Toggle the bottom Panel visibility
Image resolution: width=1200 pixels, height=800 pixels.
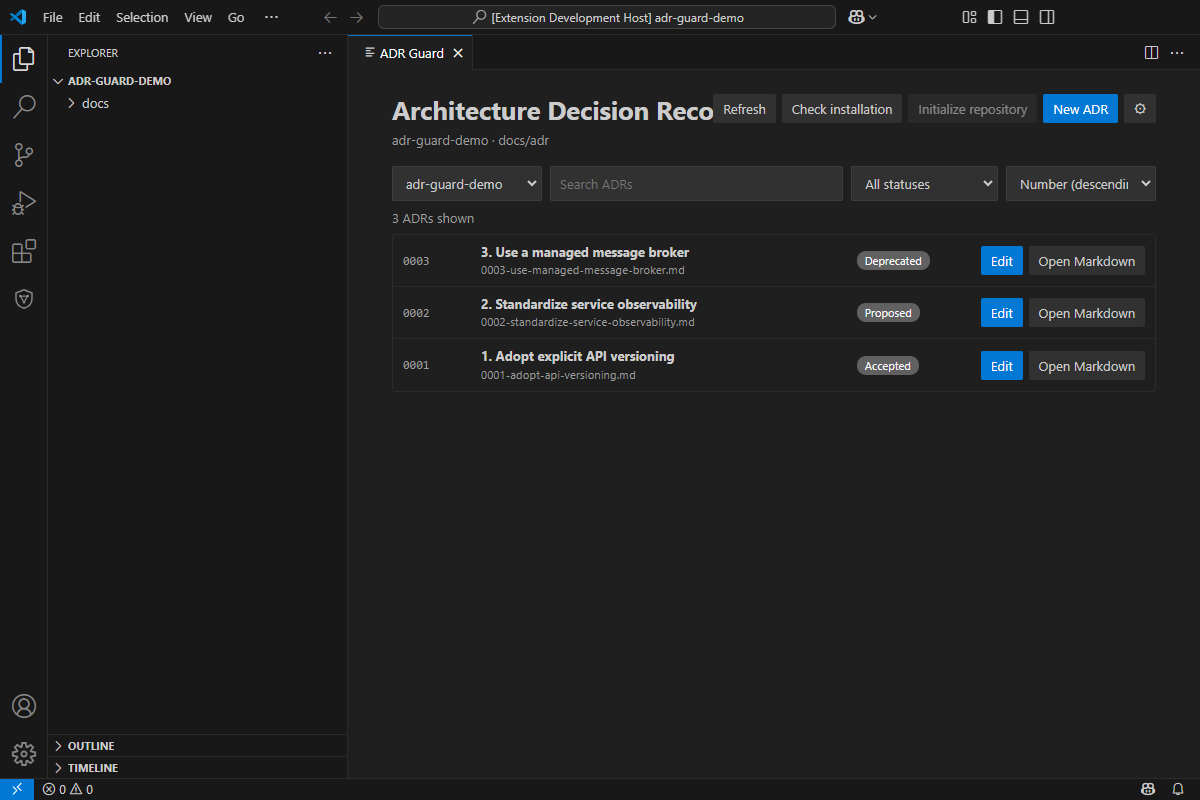pyautogui.click(x=1021, y=17)
